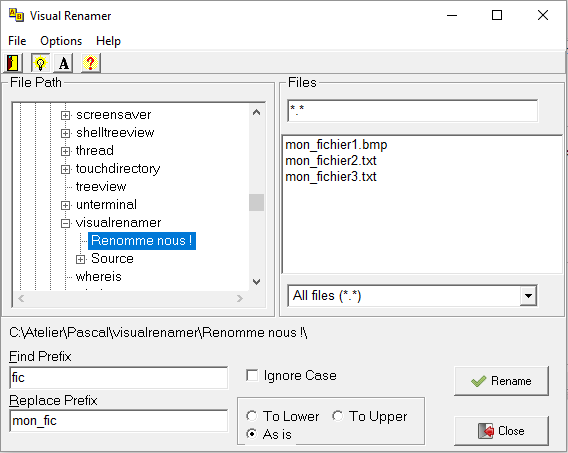Viewport: 568px width, 453px height.
Task: Select file mon_fichier1.bmp
Action: 336,145
